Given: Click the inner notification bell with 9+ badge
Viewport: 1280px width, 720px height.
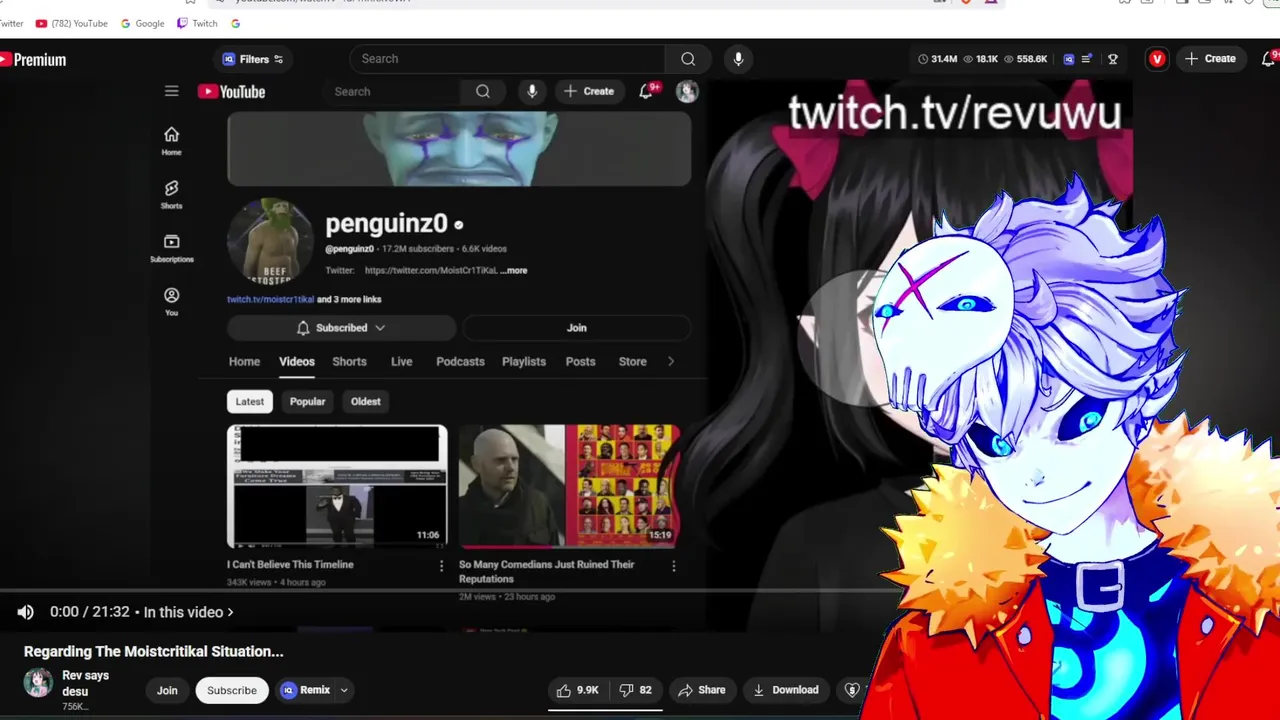Looking at the screenshot, I should click(x=647, y=91).
